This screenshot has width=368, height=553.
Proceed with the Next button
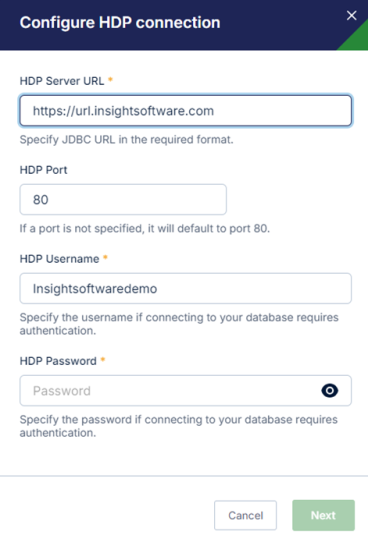[323, 515]
